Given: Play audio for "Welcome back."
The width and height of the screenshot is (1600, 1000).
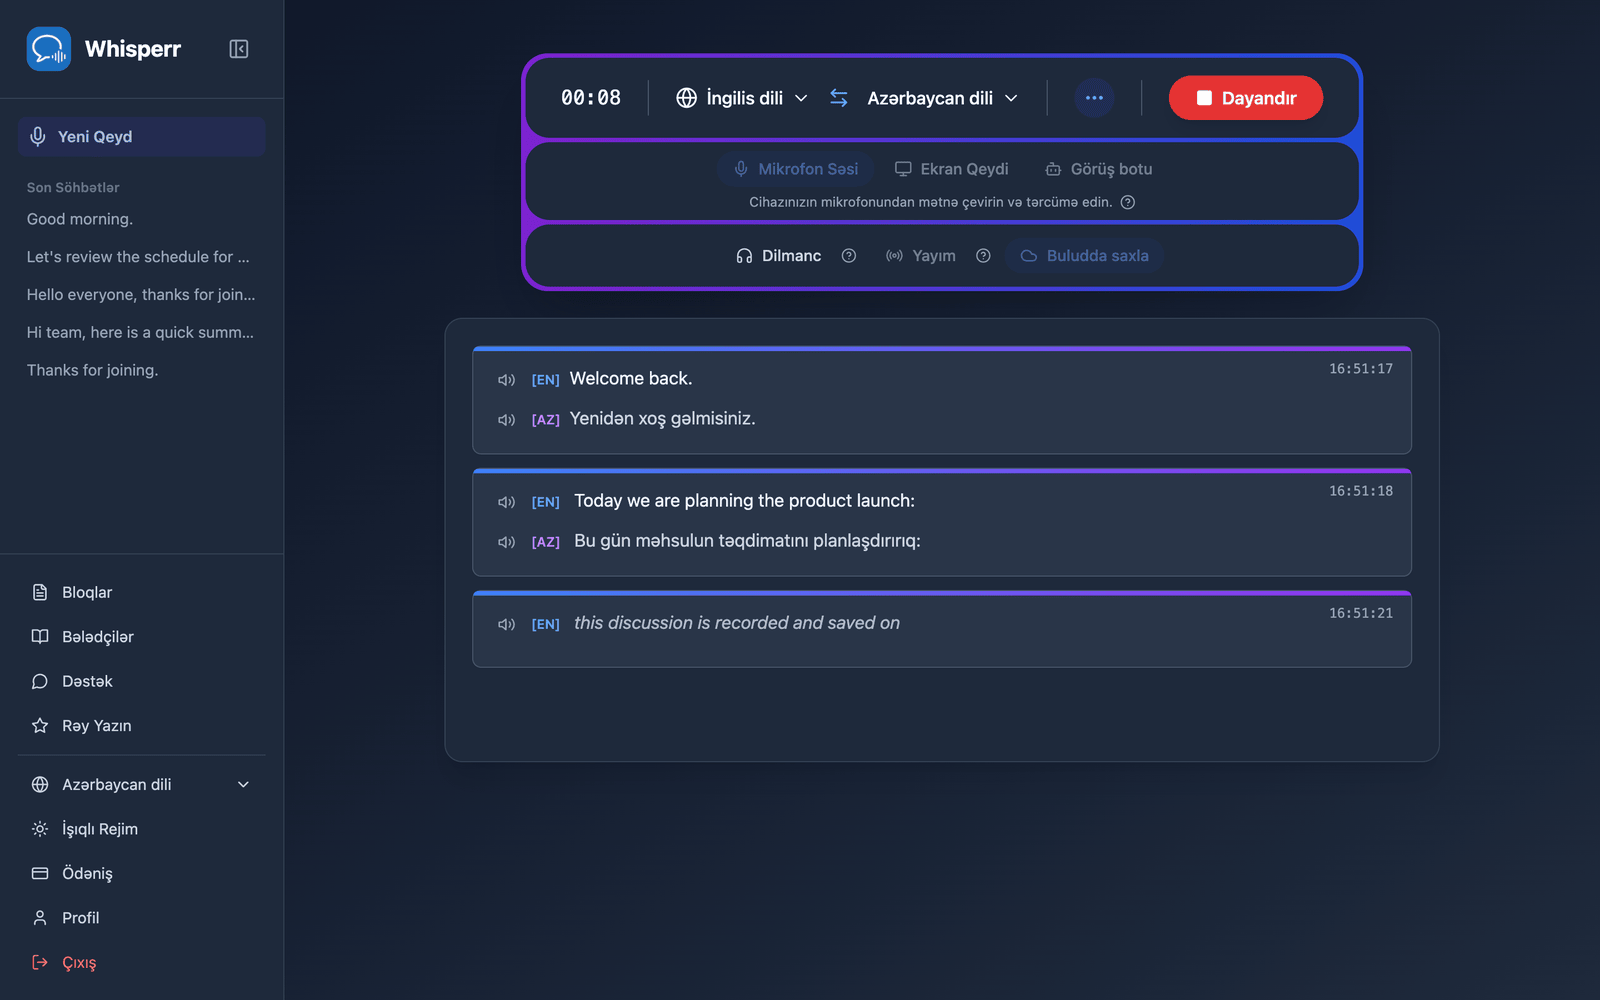Looking at the screenshot, I should [x=506, y=380].
